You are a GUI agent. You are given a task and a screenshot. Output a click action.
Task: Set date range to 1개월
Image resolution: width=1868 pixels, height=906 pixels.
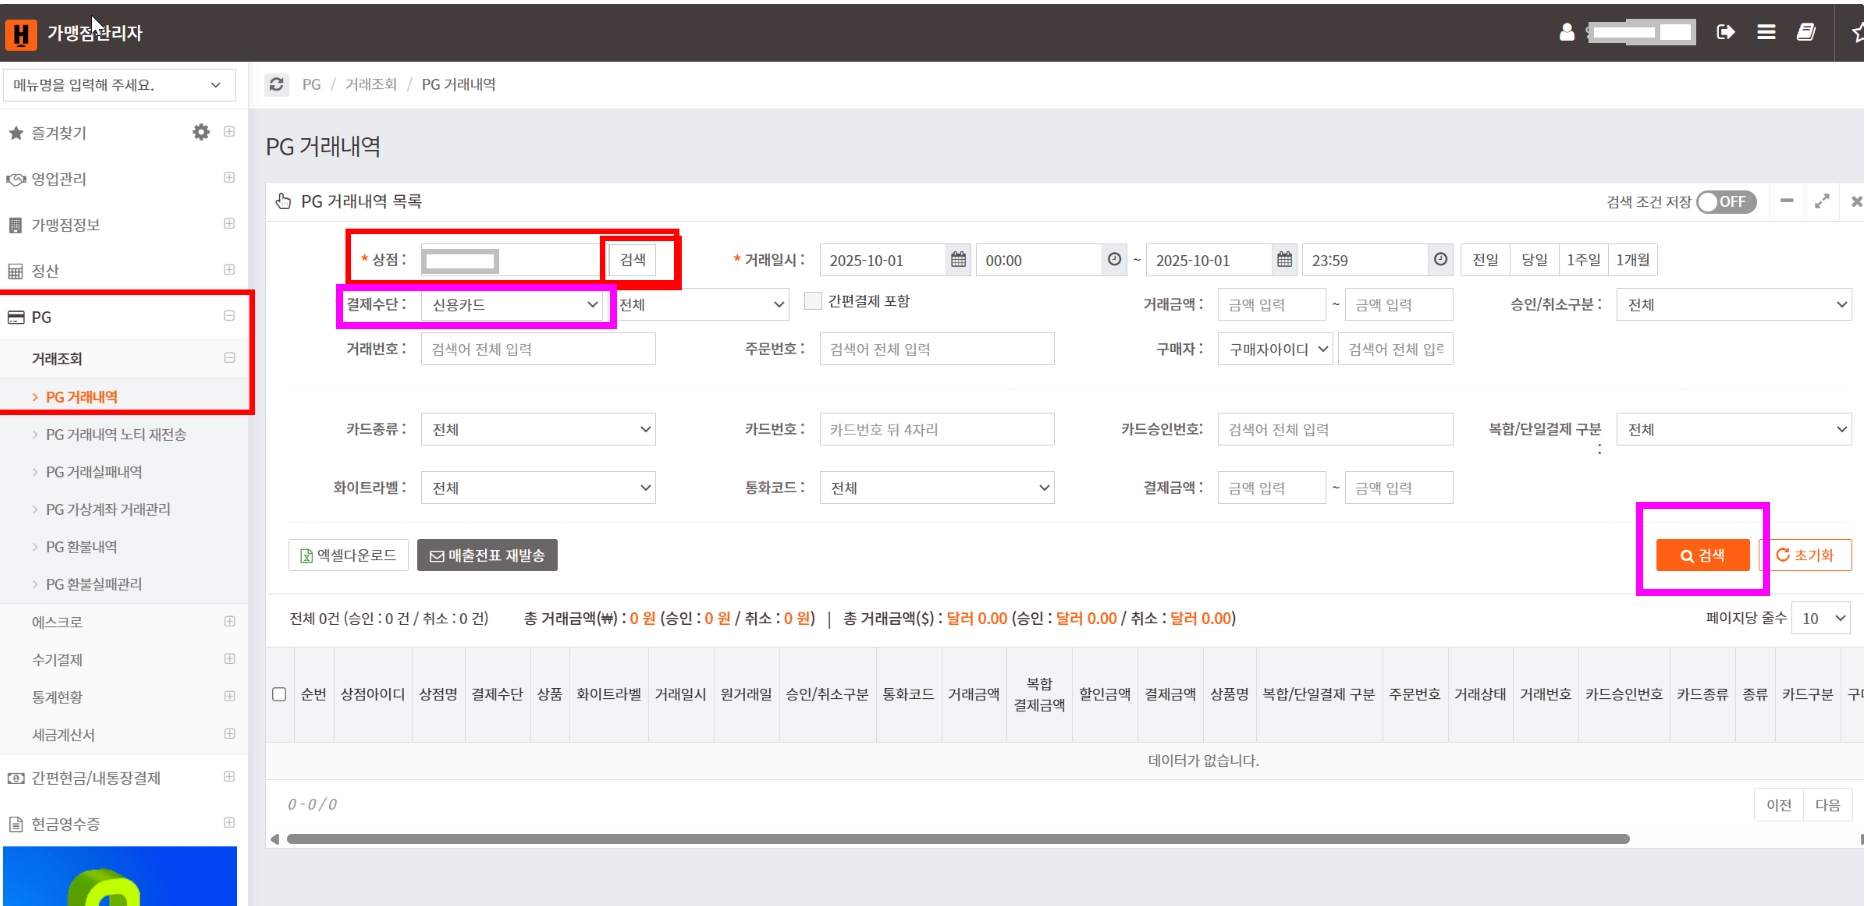1633,260
